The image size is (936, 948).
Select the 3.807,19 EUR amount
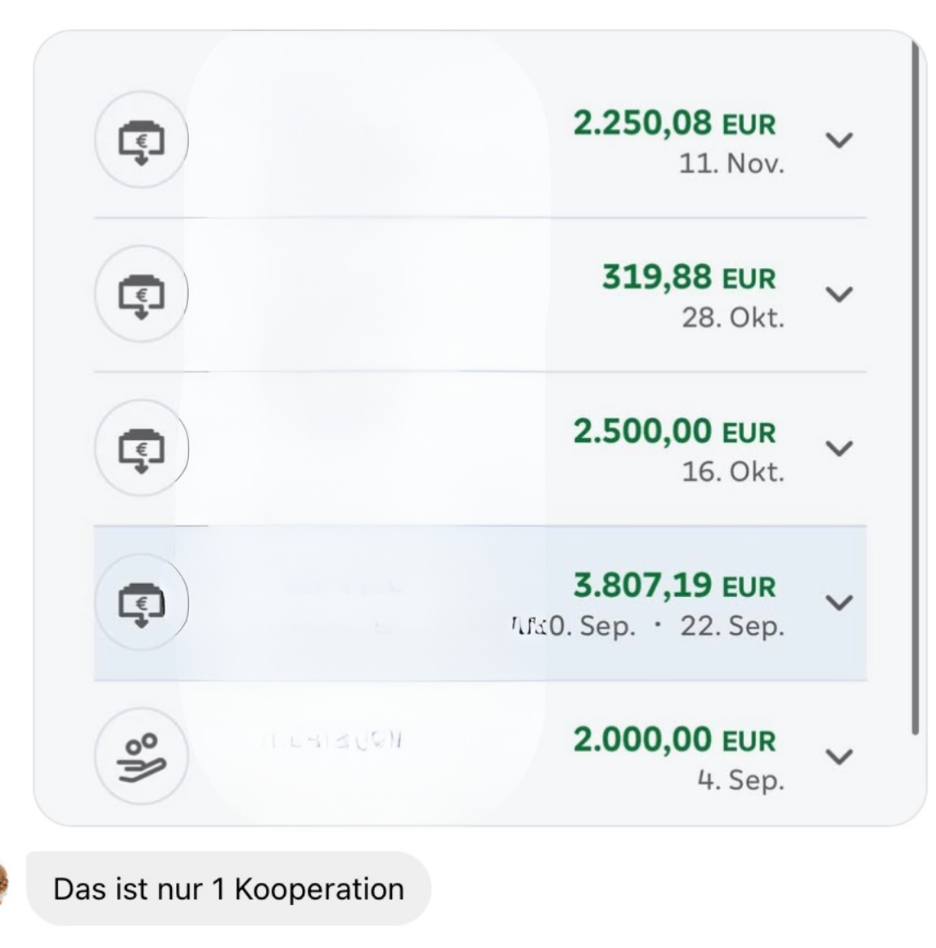click(674, 586)
